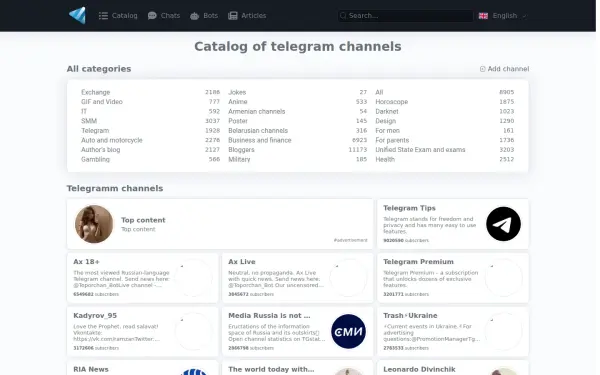Open the Author's blog category
Viewport: 600px width, 375px height.
click(x=101, y=150)
